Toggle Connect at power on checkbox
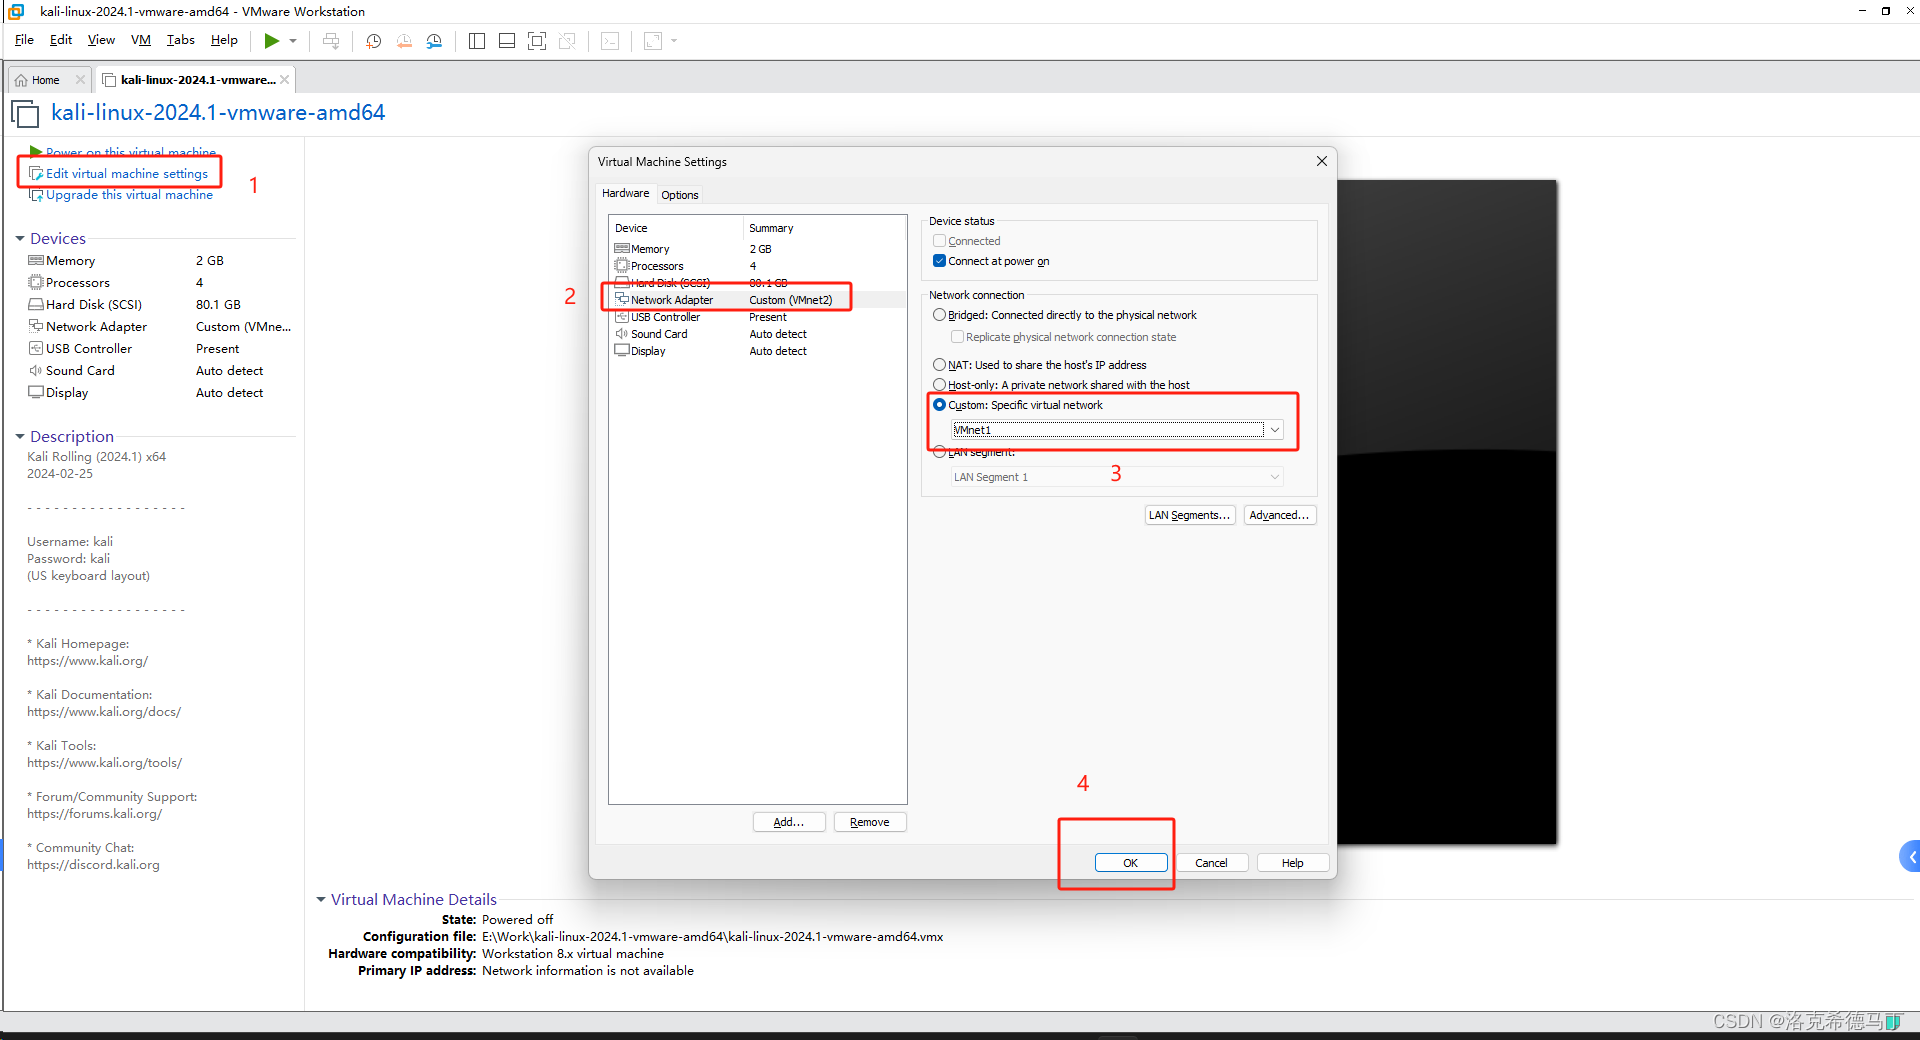 coord(939,261)
